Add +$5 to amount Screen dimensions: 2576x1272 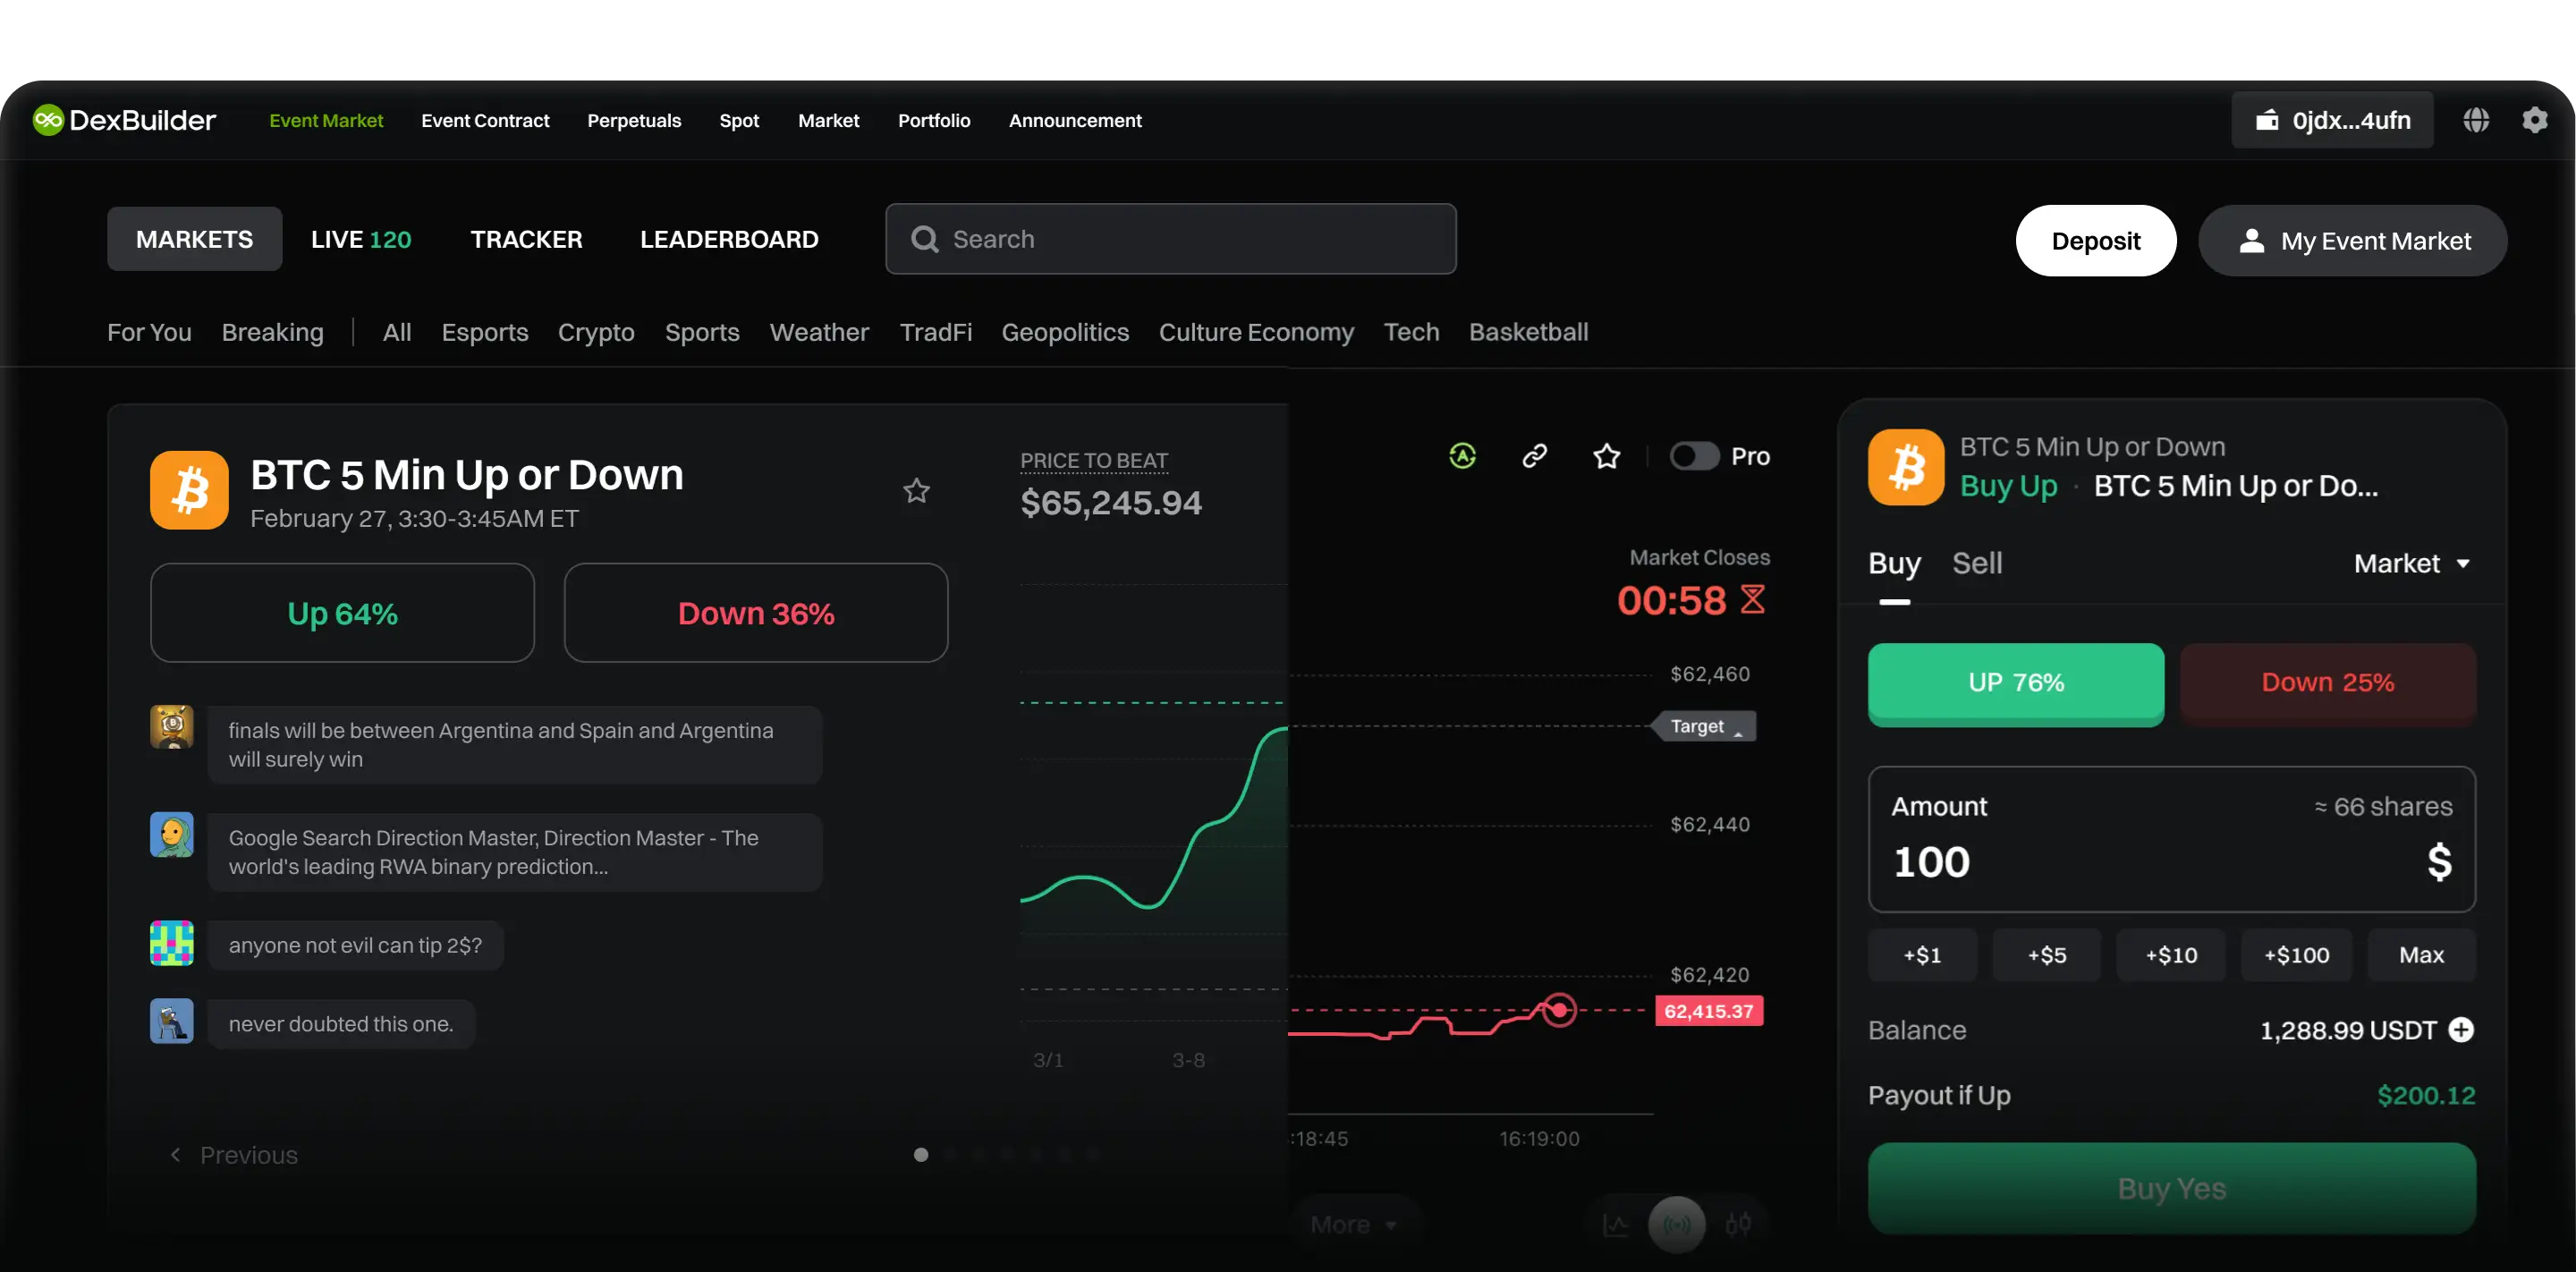coord(2047,955)
